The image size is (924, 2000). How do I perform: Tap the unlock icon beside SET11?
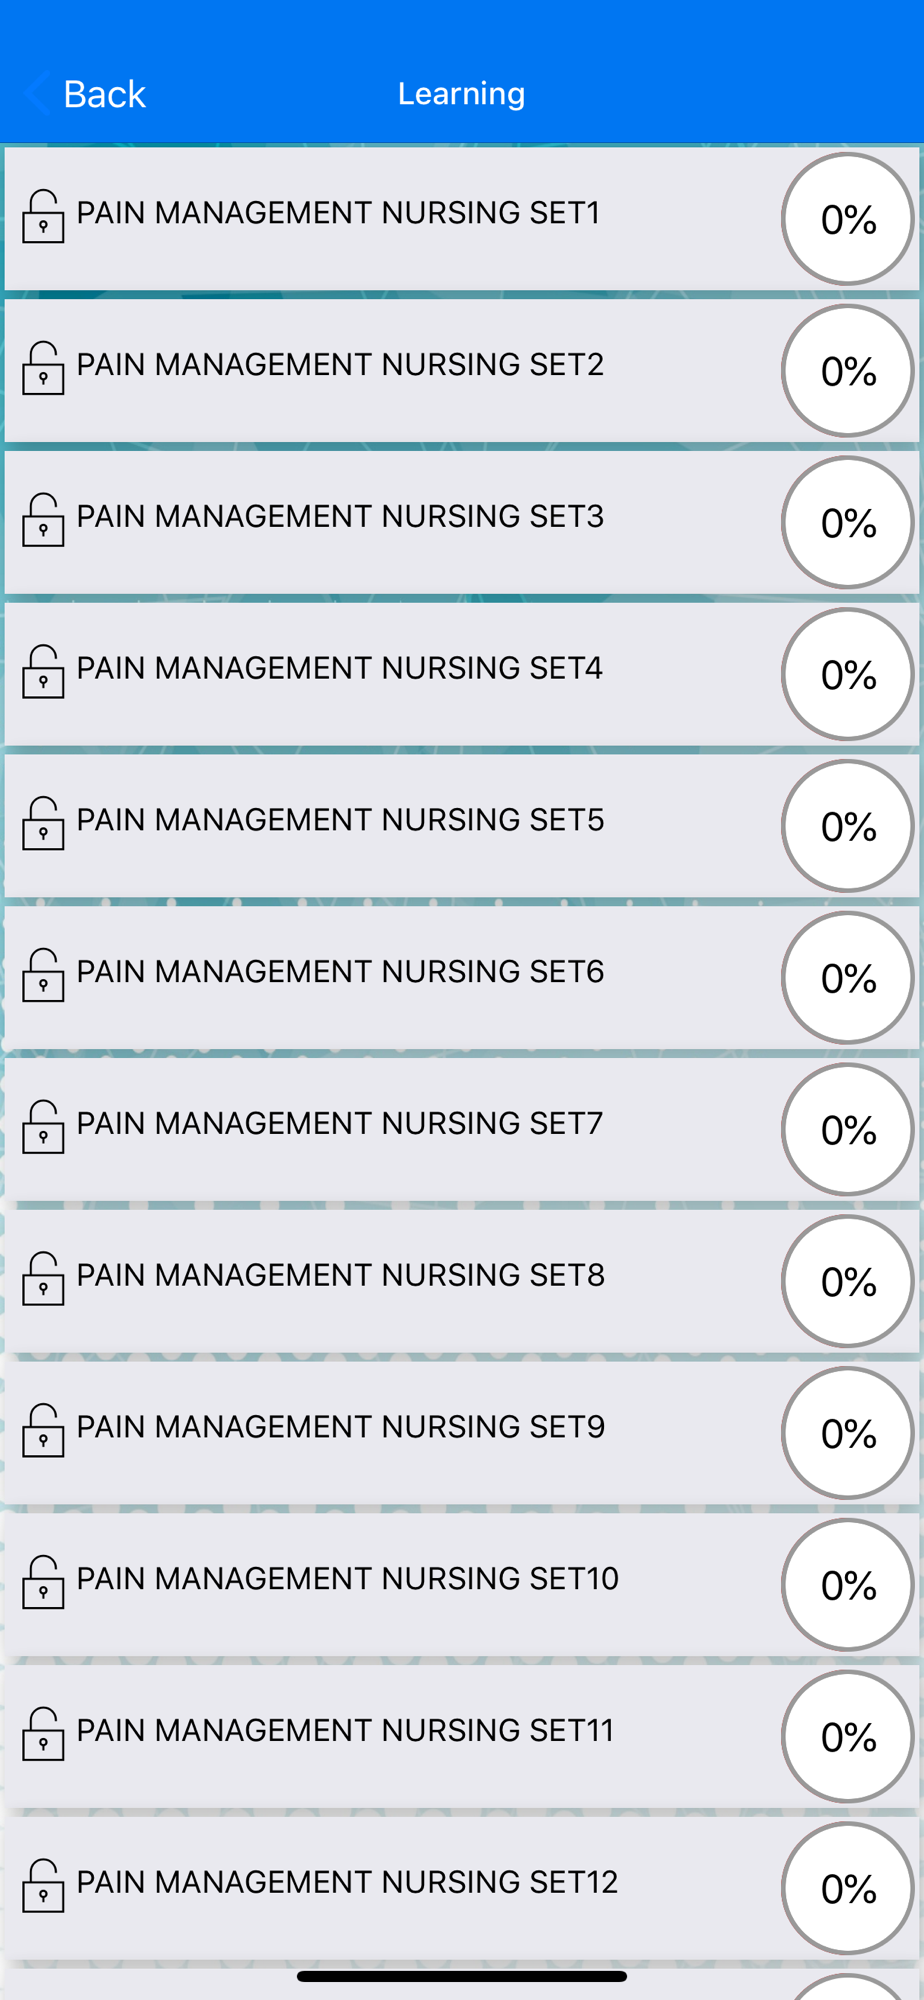point(43,1734)
